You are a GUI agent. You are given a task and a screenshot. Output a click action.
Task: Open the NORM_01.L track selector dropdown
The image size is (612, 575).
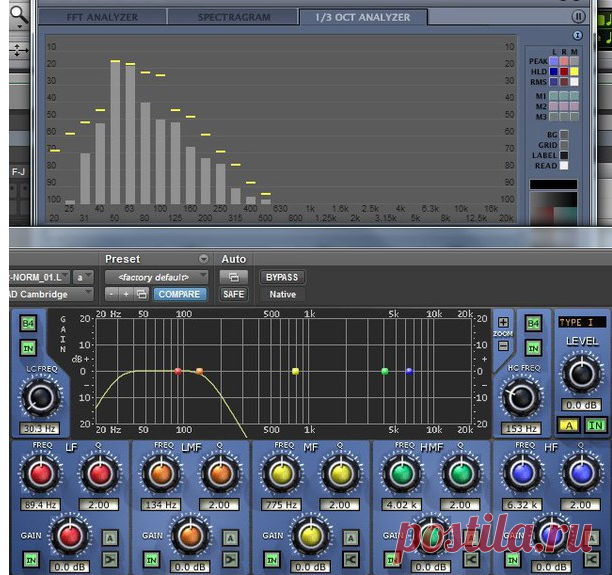(x=39, y=277)
